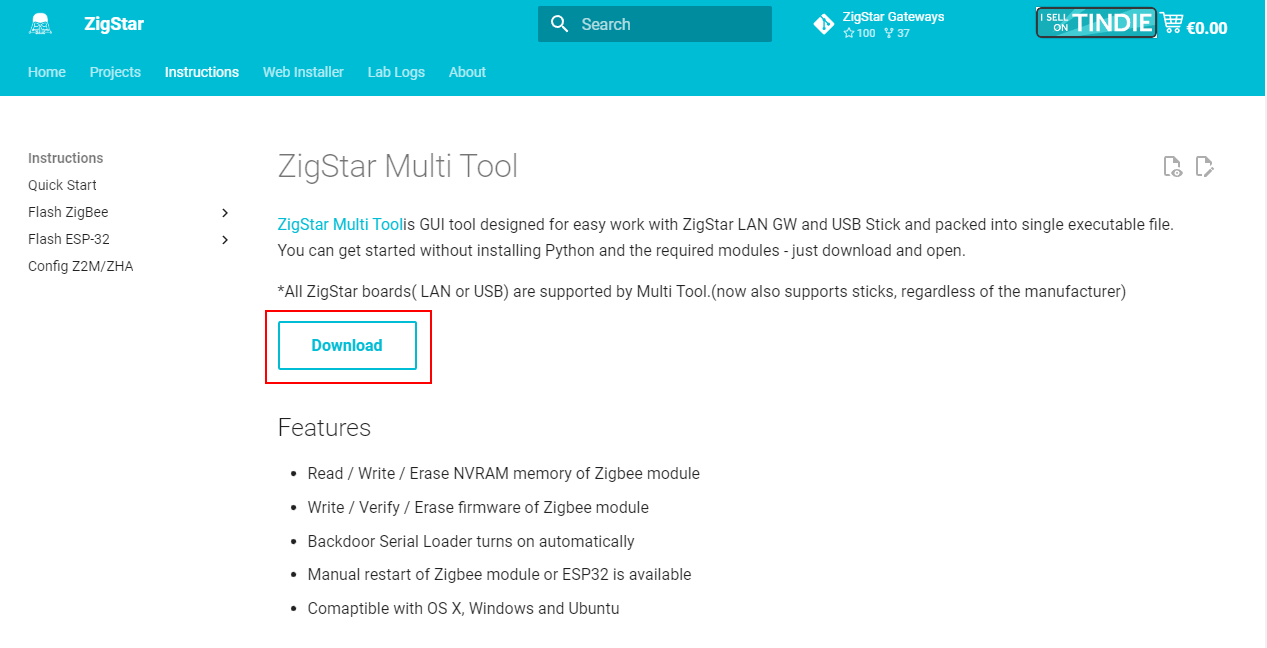Click the ZigStar logo icon
The image size is (1267, 648).
(x=40, y=24)
